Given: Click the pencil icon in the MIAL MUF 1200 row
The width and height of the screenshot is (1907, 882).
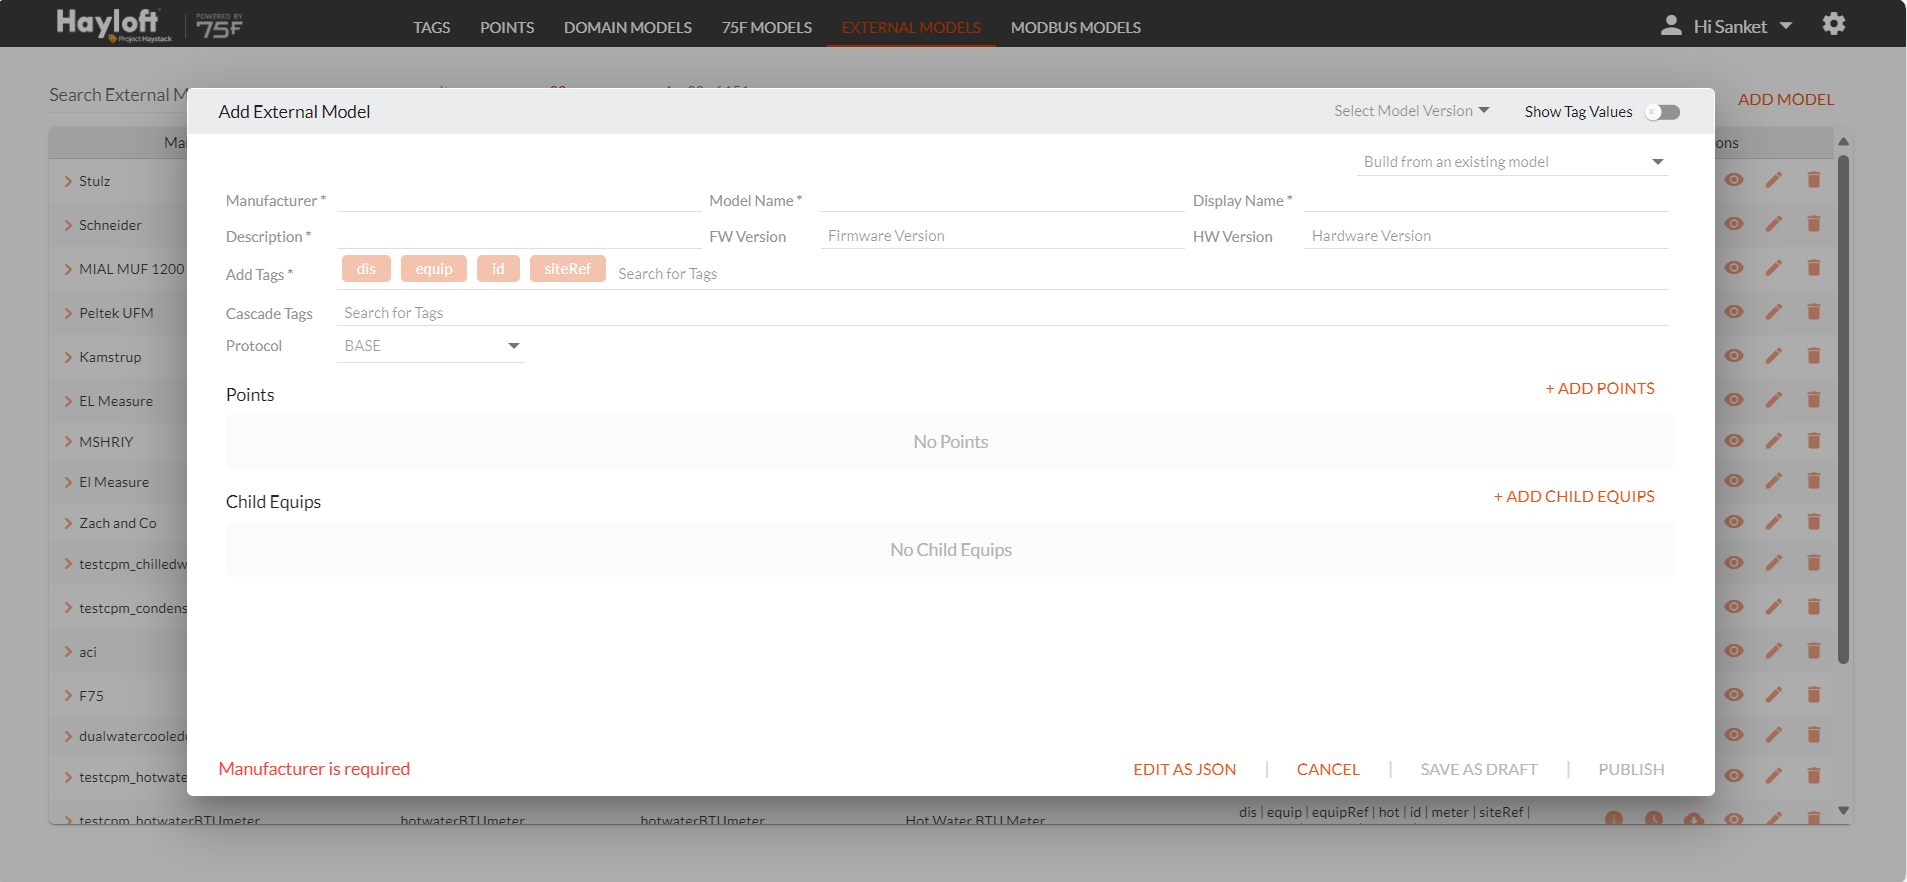Looking at the screenshot, I should pyautogui.click(x=1773, y=268).
